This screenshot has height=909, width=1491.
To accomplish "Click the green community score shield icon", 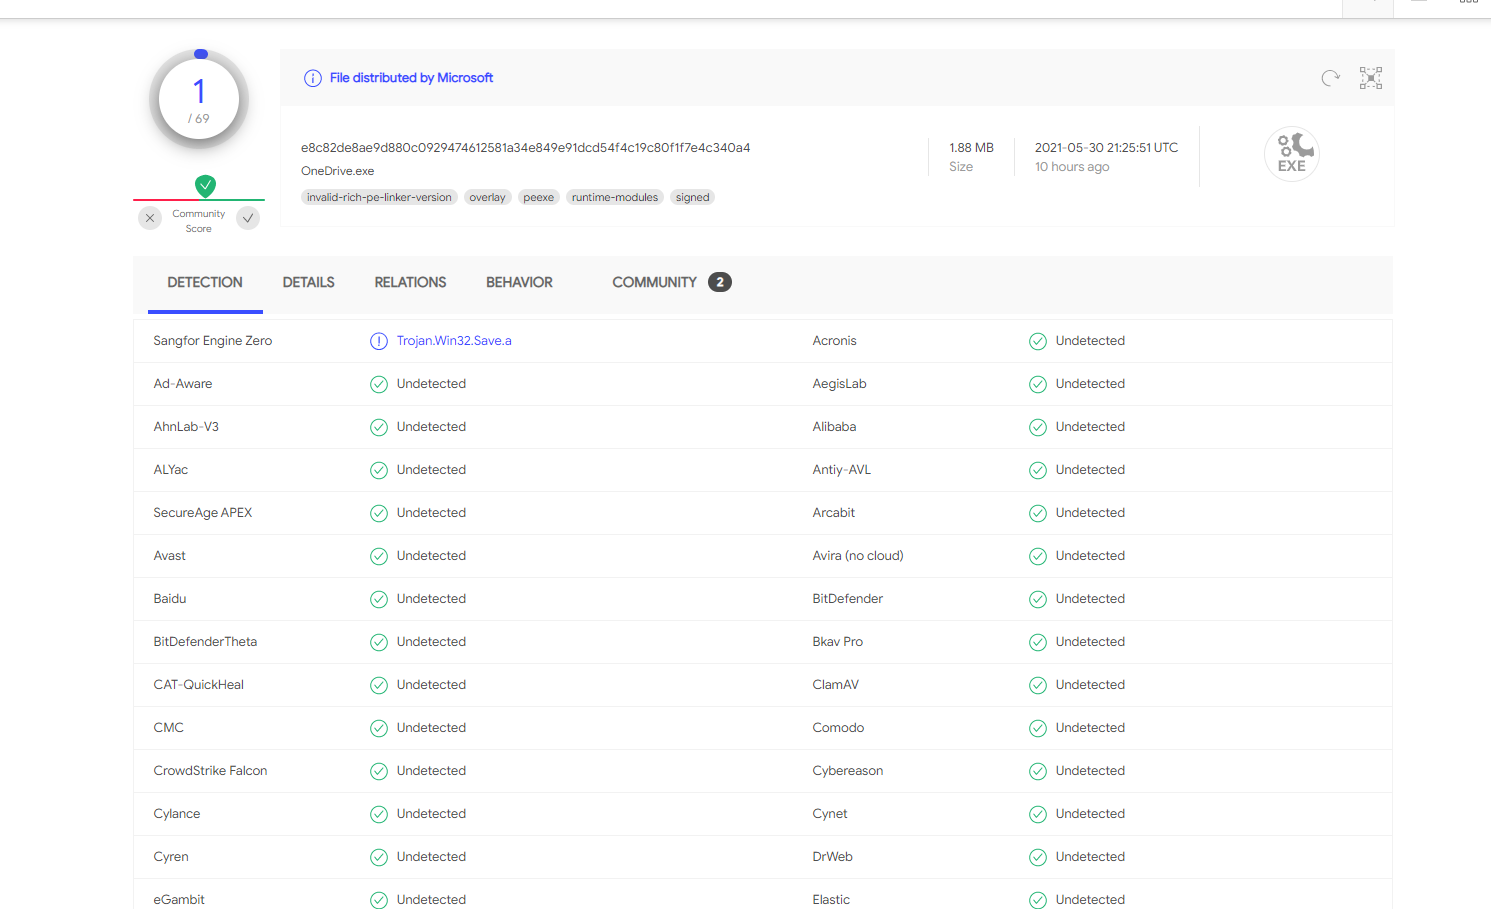I will point(205,185).
